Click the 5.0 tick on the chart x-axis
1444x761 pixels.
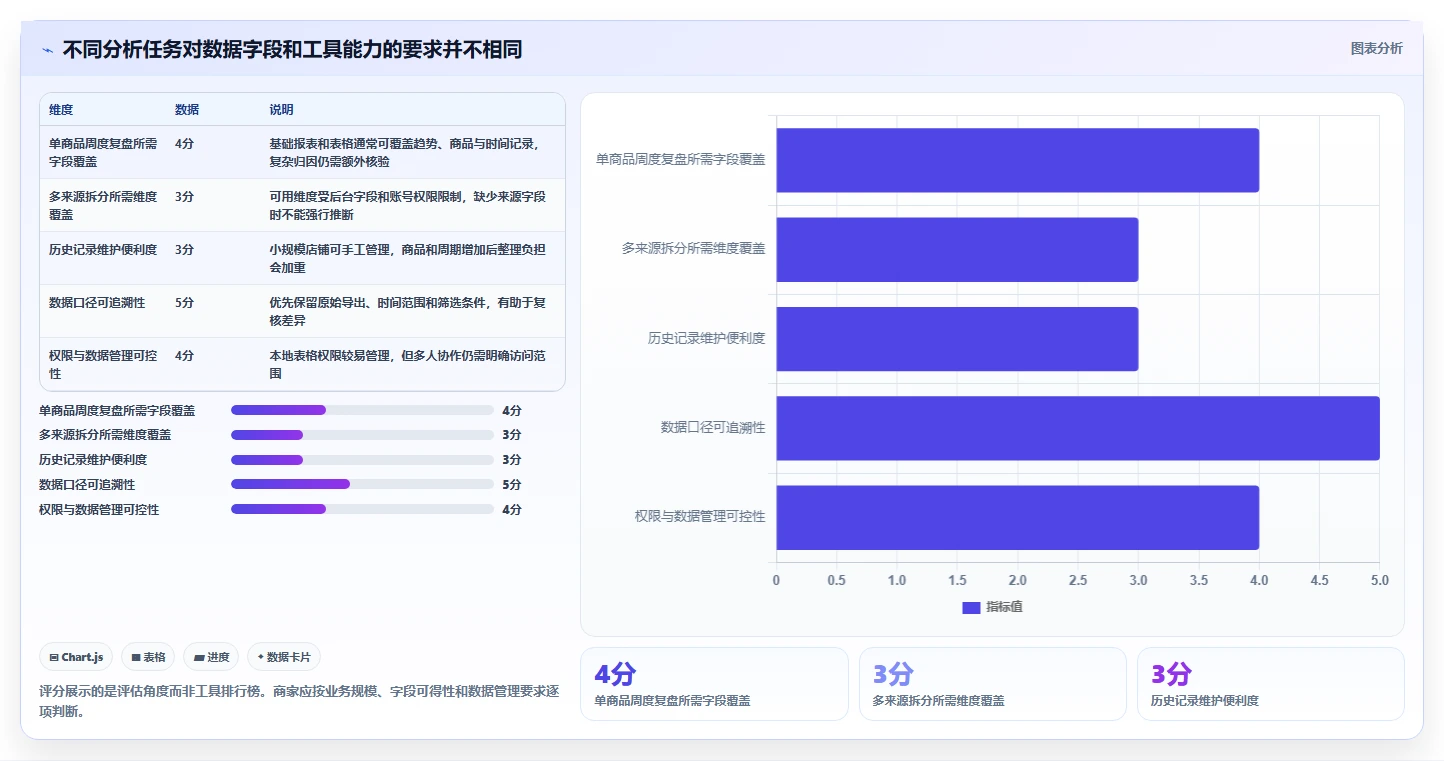[1379, 580]
